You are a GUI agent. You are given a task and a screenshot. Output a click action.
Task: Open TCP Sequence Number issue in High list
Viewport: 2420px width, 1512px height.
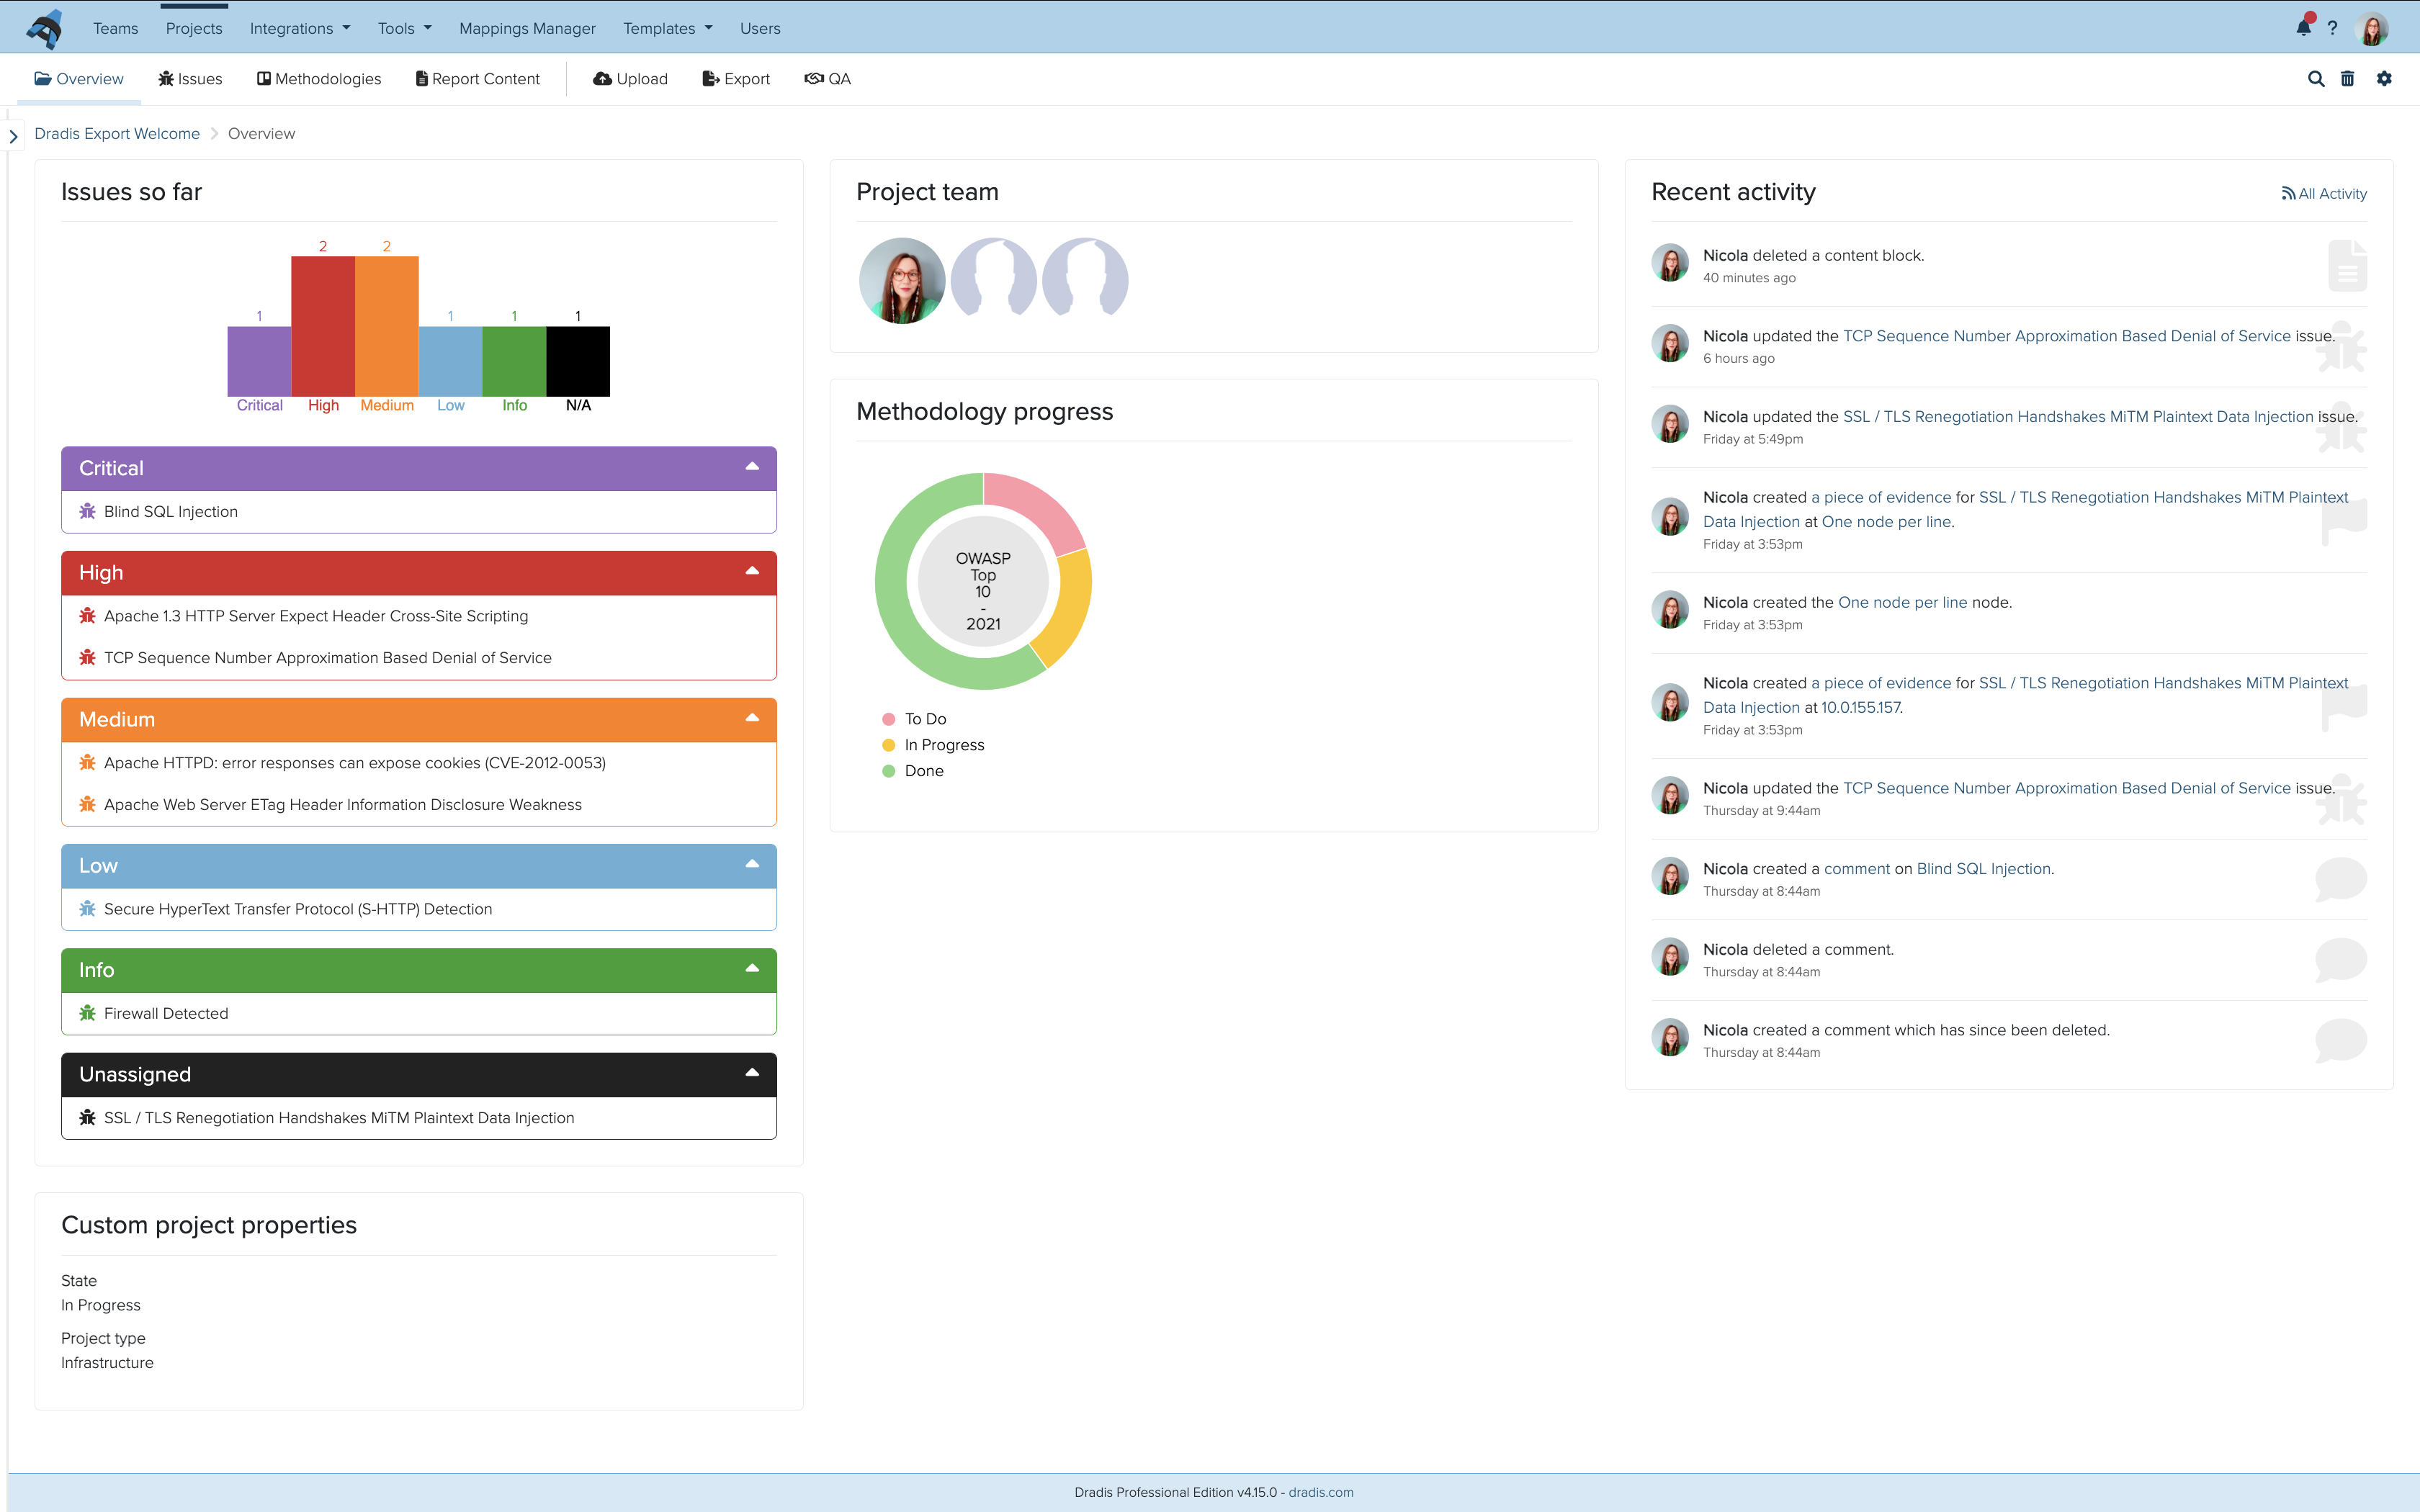click(328, 657)
